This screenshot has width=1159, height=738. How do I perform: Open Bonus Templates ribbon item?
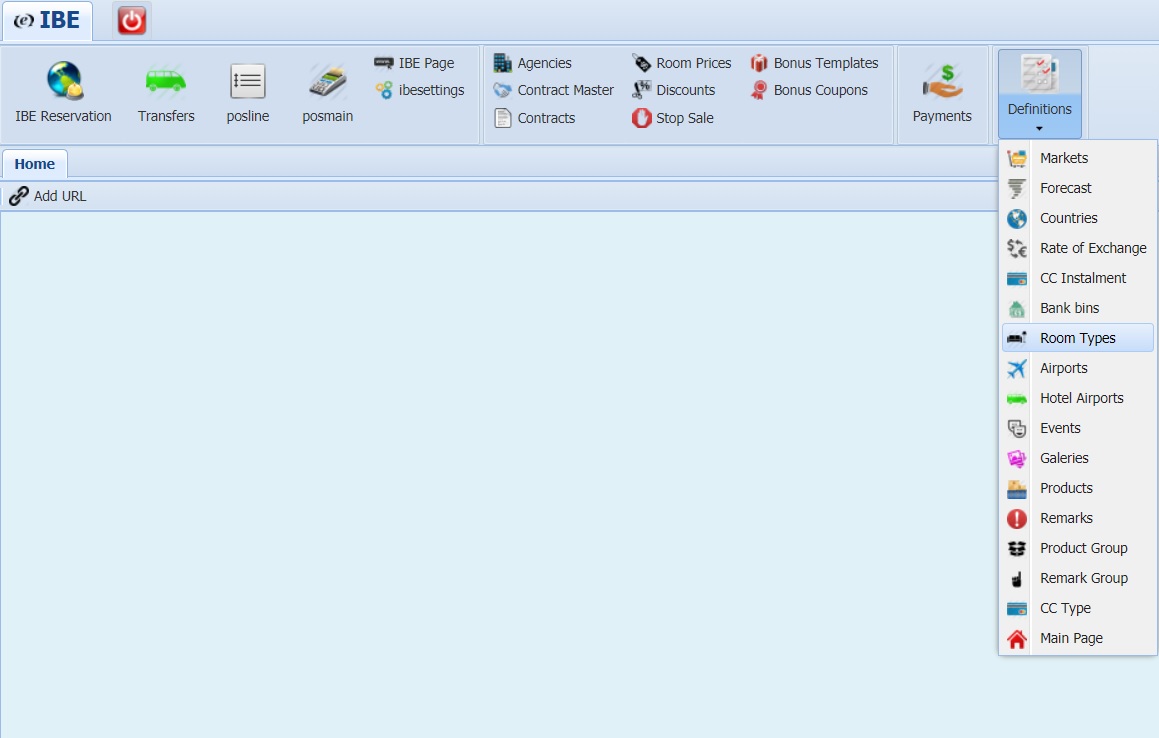[x=814, y=63]
